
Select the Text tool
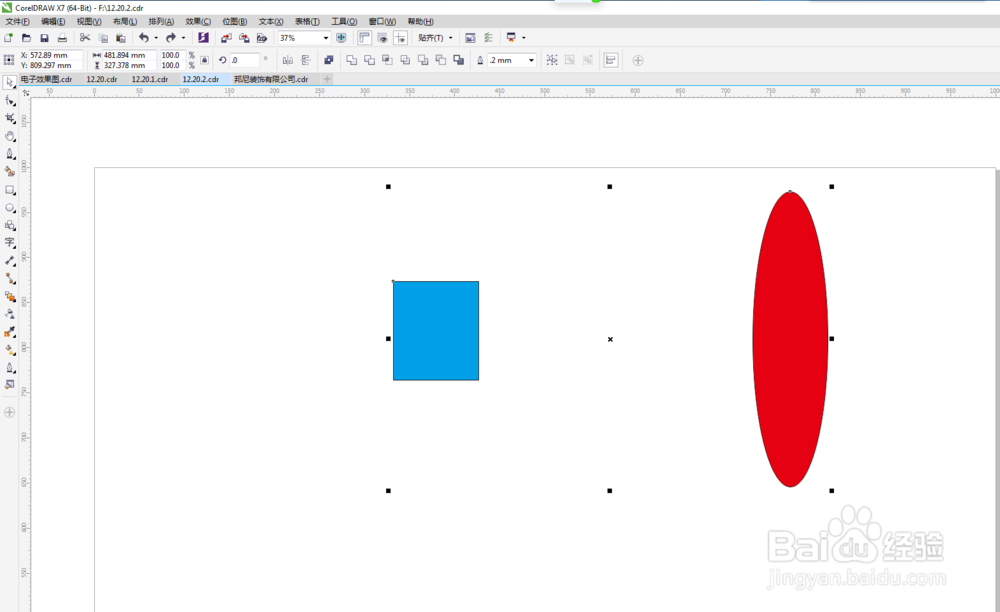pyautogui.click(x=10, y=243)
